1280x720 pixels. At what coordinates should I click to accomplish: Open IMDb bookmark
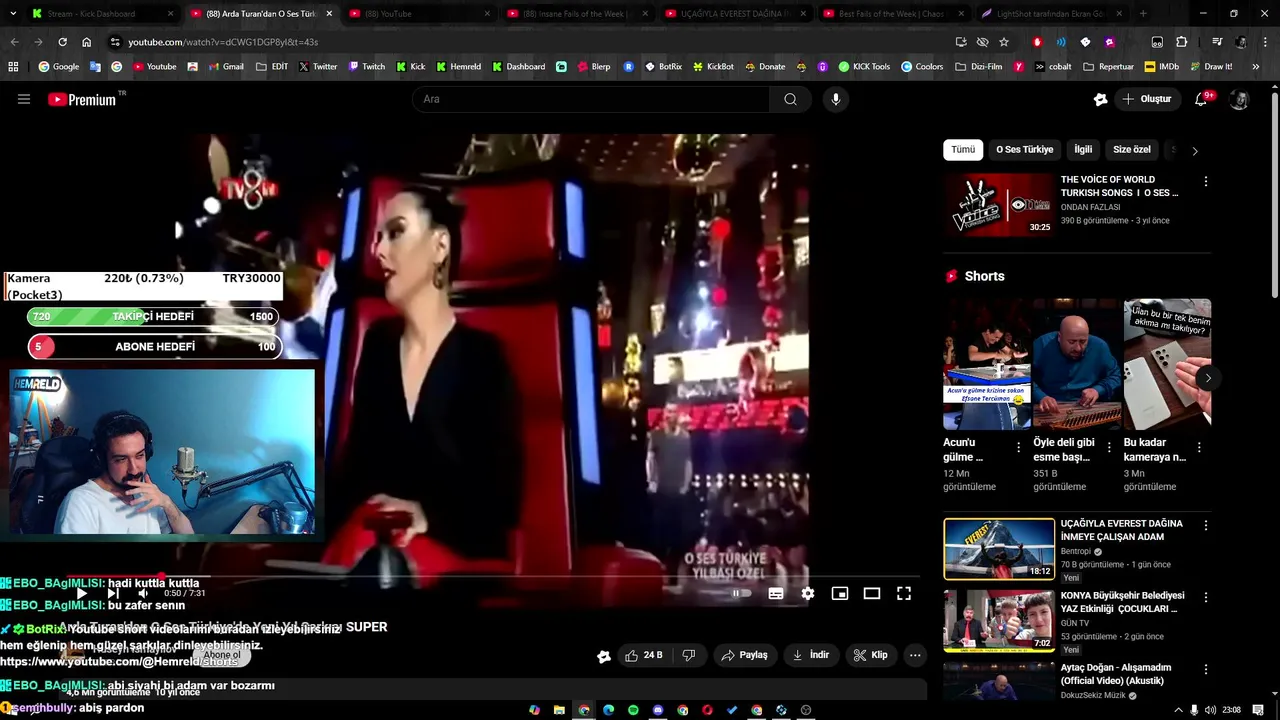[x=1161, y=67]
